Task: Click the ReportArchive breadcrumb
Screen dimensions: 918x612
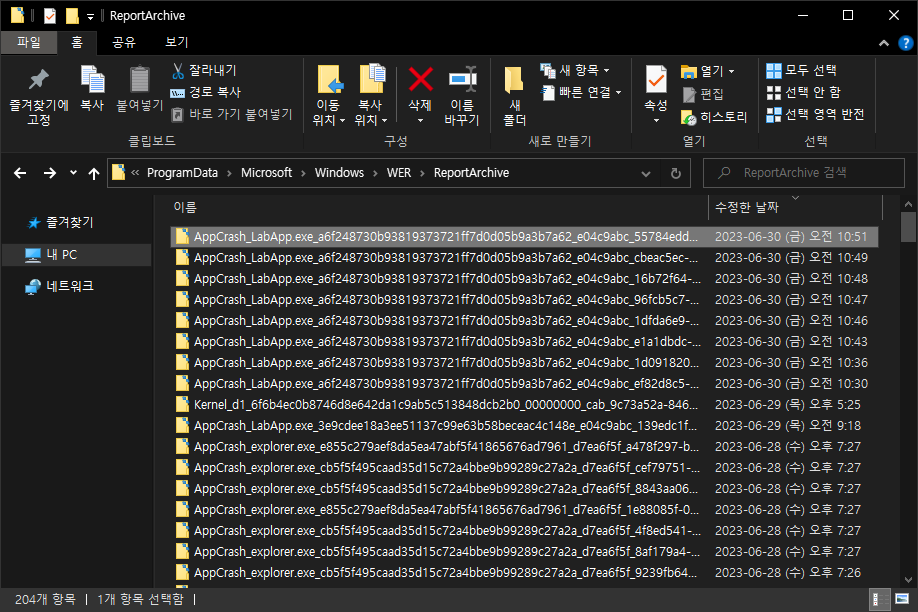Action: (x=471, y=173)
